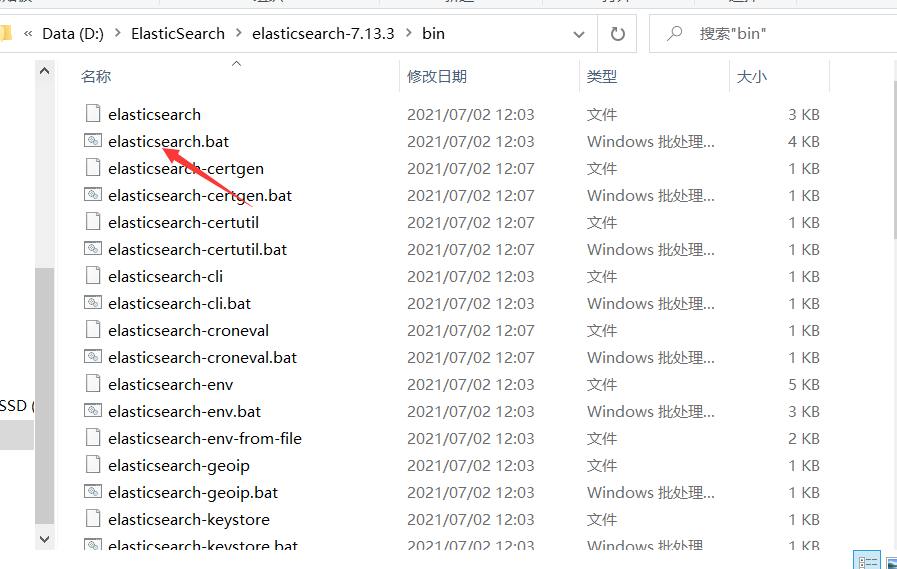The height and width of the screenshot is (569, 897).
Task: Select elasticsearch-certutil file name
Action: (x=183, y=222)
